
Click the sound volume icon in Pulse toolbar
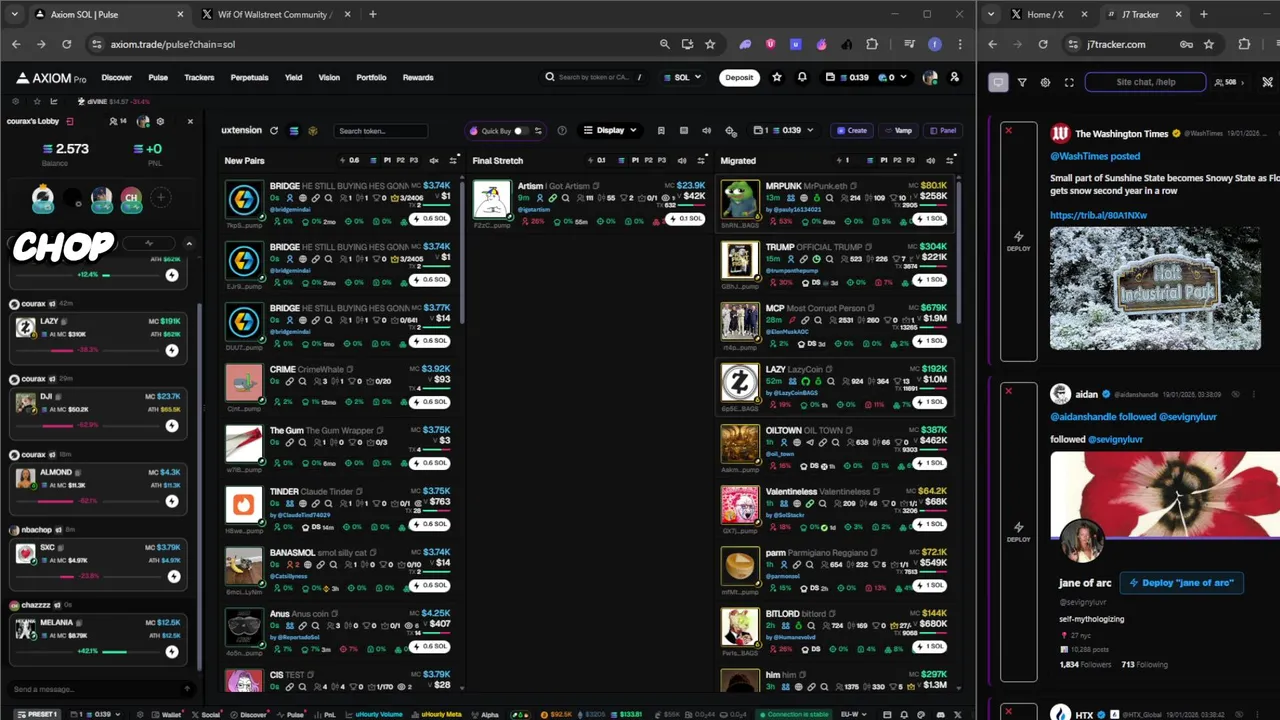point(706,131)
